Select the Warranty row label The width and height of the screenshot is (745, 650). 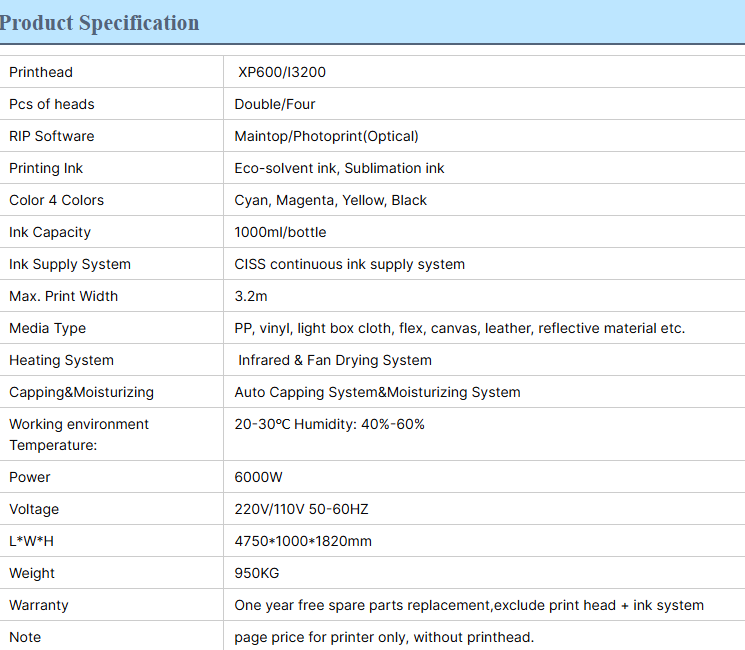click(x=39, y=605)
